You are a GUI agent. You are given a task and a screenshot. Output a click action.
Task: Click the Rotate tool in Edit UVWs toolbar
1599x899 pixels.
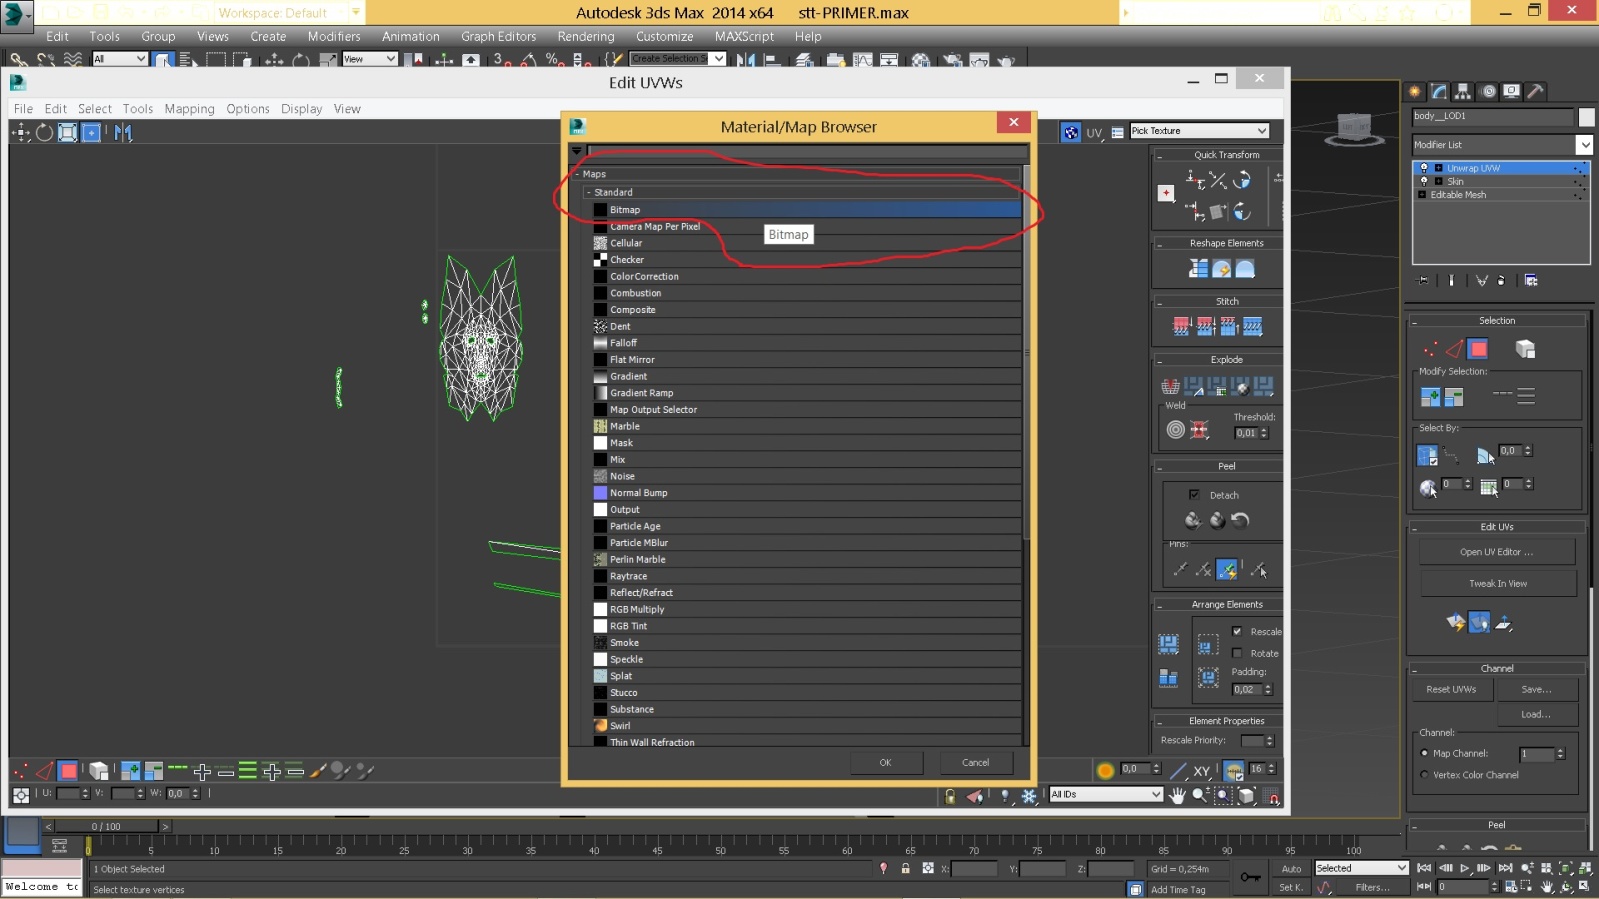coord(44,132)
